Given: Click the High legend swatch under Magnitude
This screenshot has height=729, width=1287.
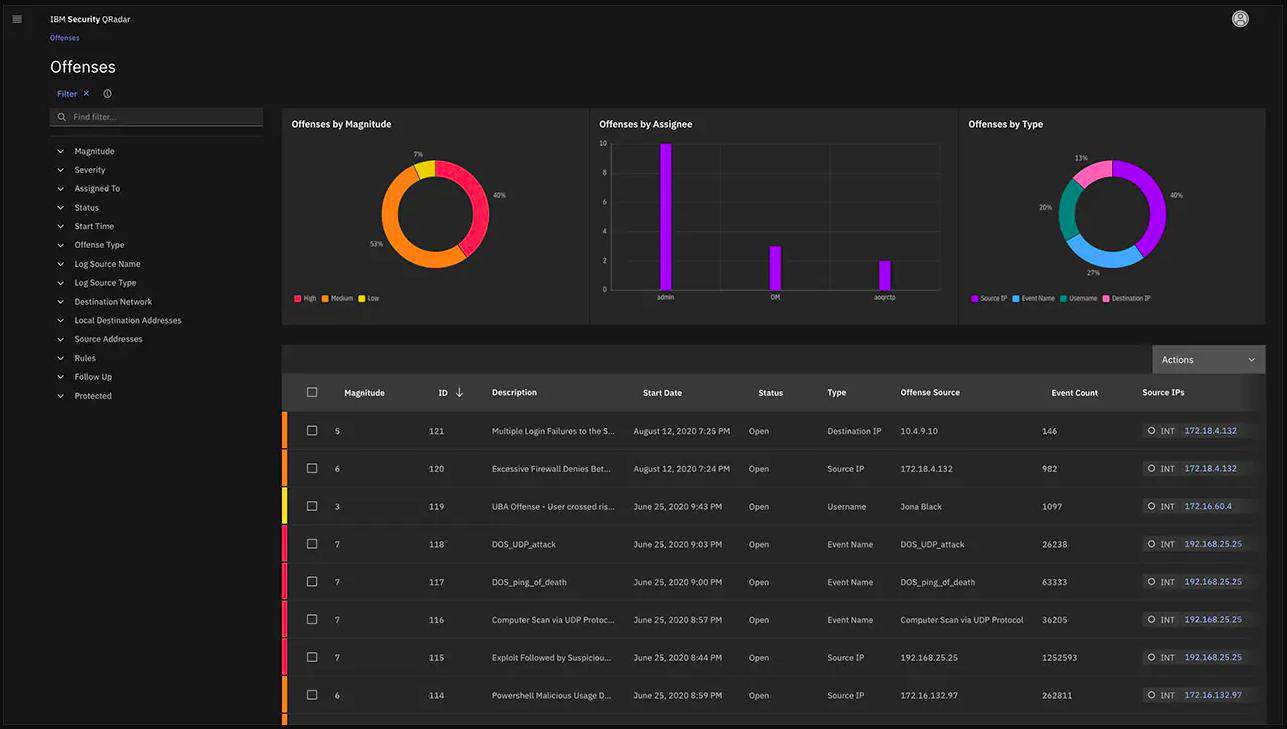Looking at the screenshot, I should point(297,298).
